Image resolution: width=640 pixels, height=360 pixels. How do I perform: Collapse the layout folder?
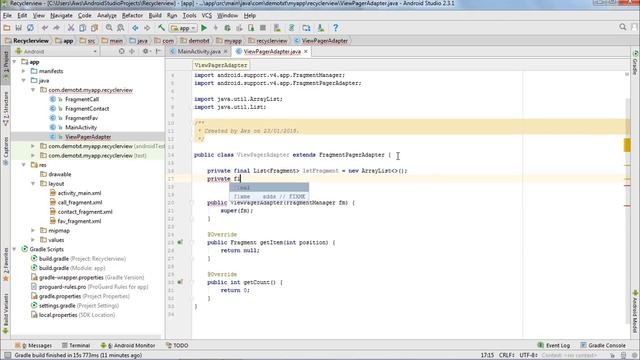click(x=33, y=184)
